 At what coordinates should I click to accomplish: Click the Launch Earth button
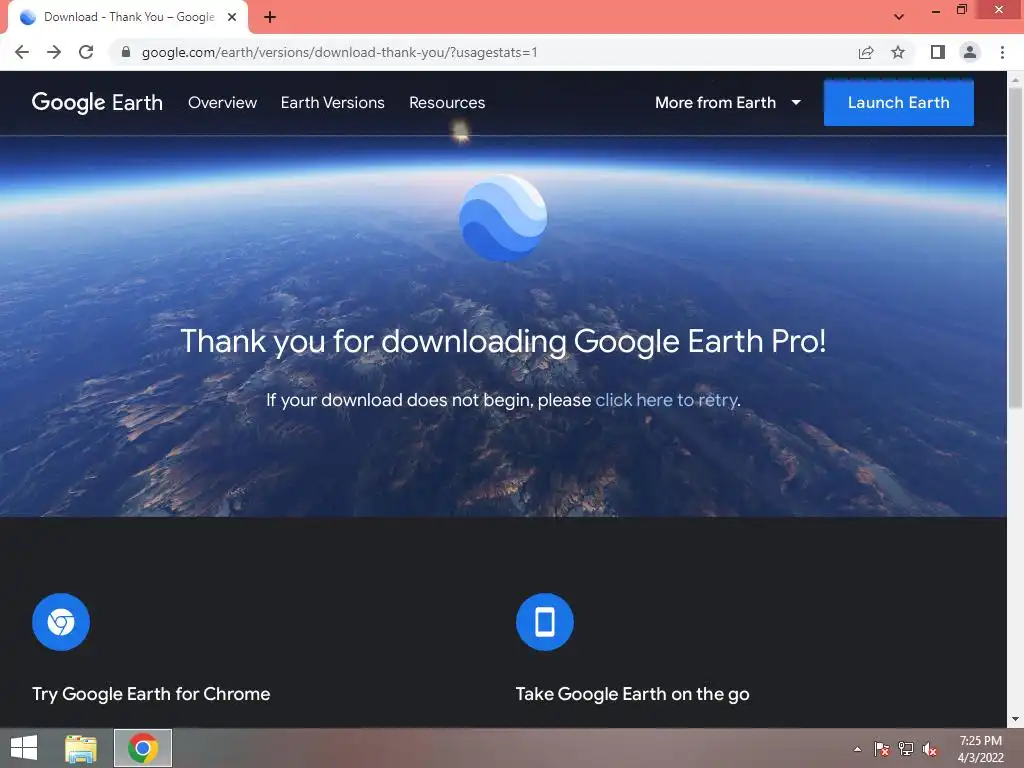[x=899, y=103]
